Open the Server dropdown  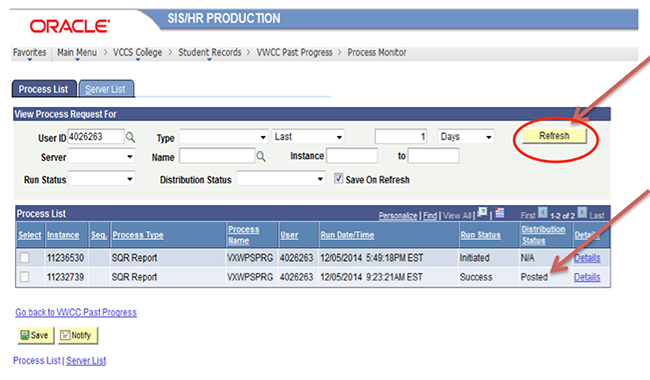pos(102,157)
